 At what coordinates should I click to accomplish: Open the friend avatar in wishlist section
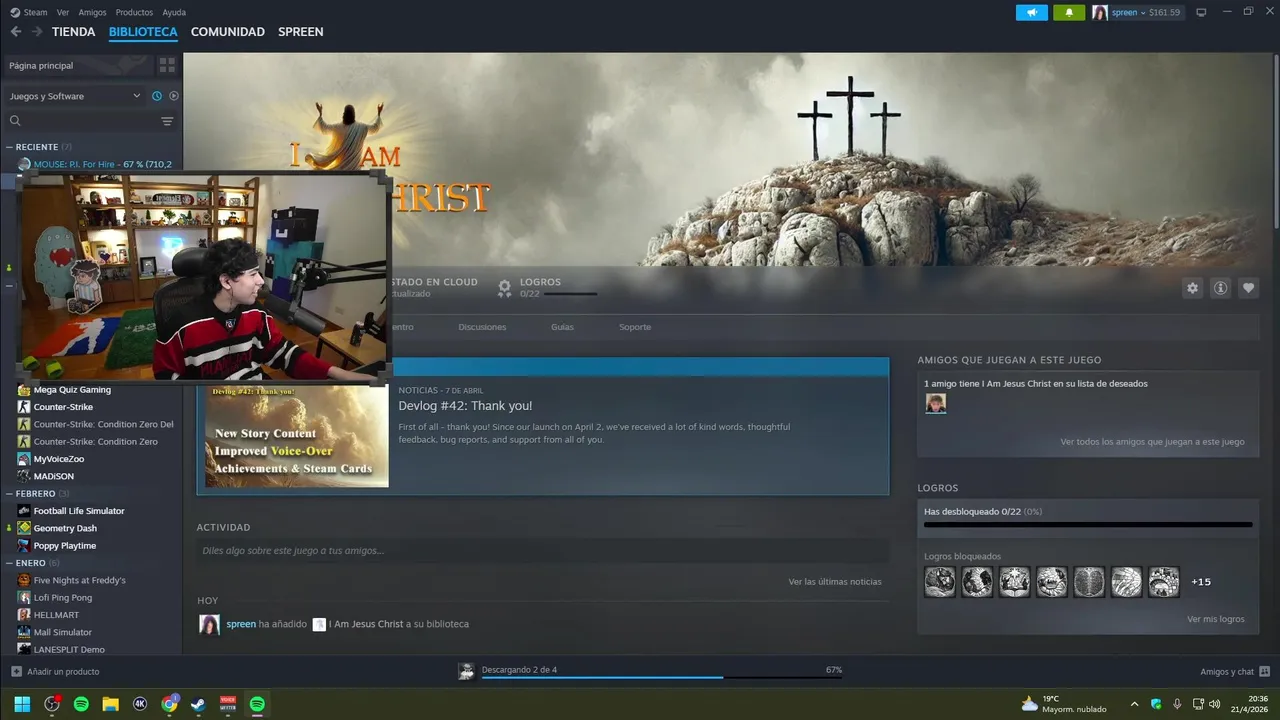pyautogui.click(x=935, y=403)
